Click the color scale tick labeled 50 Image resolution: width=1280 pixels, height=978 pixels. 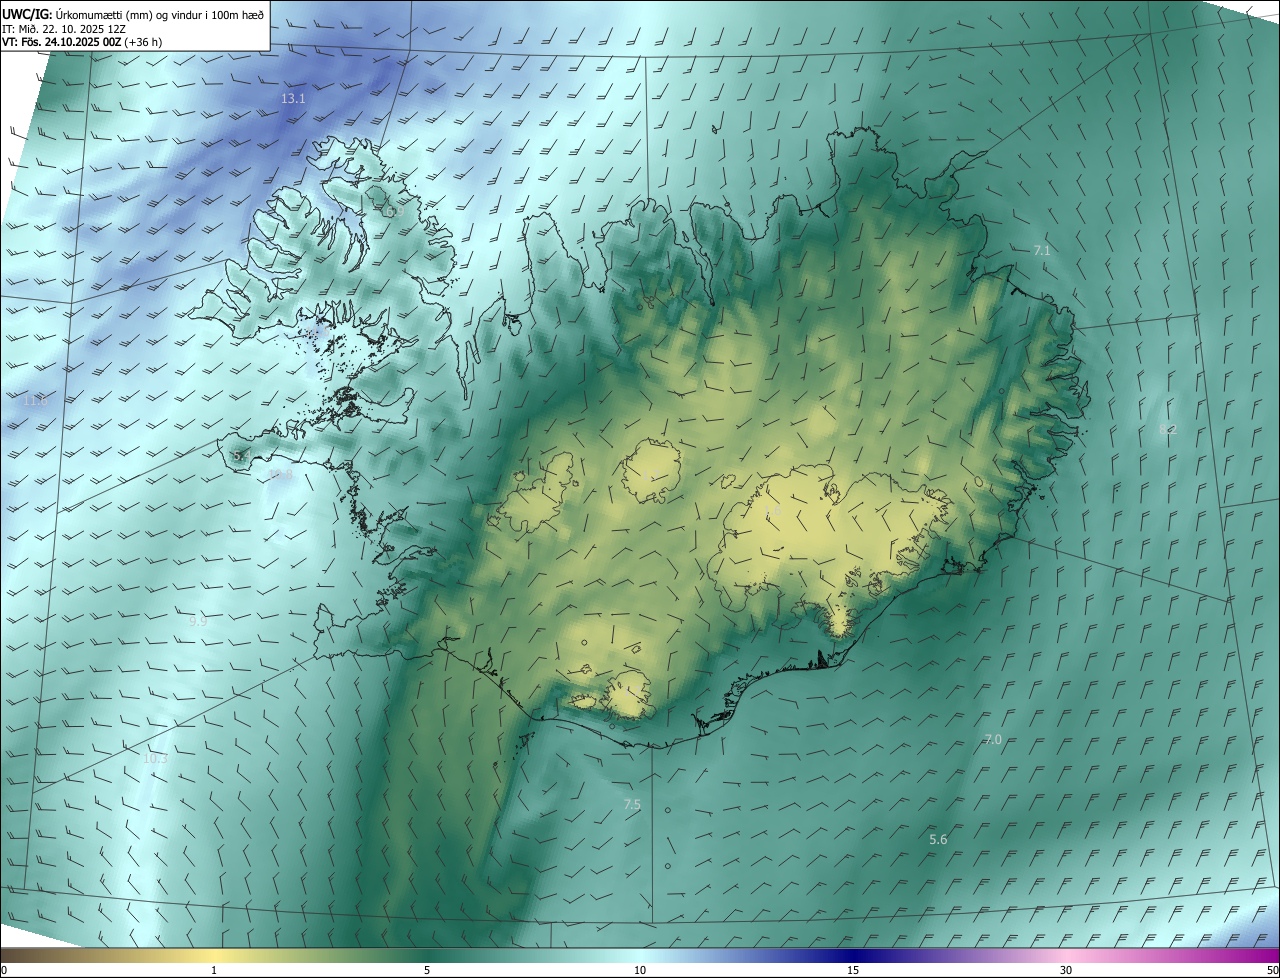pyautogui.click(x=1272, y=970)
